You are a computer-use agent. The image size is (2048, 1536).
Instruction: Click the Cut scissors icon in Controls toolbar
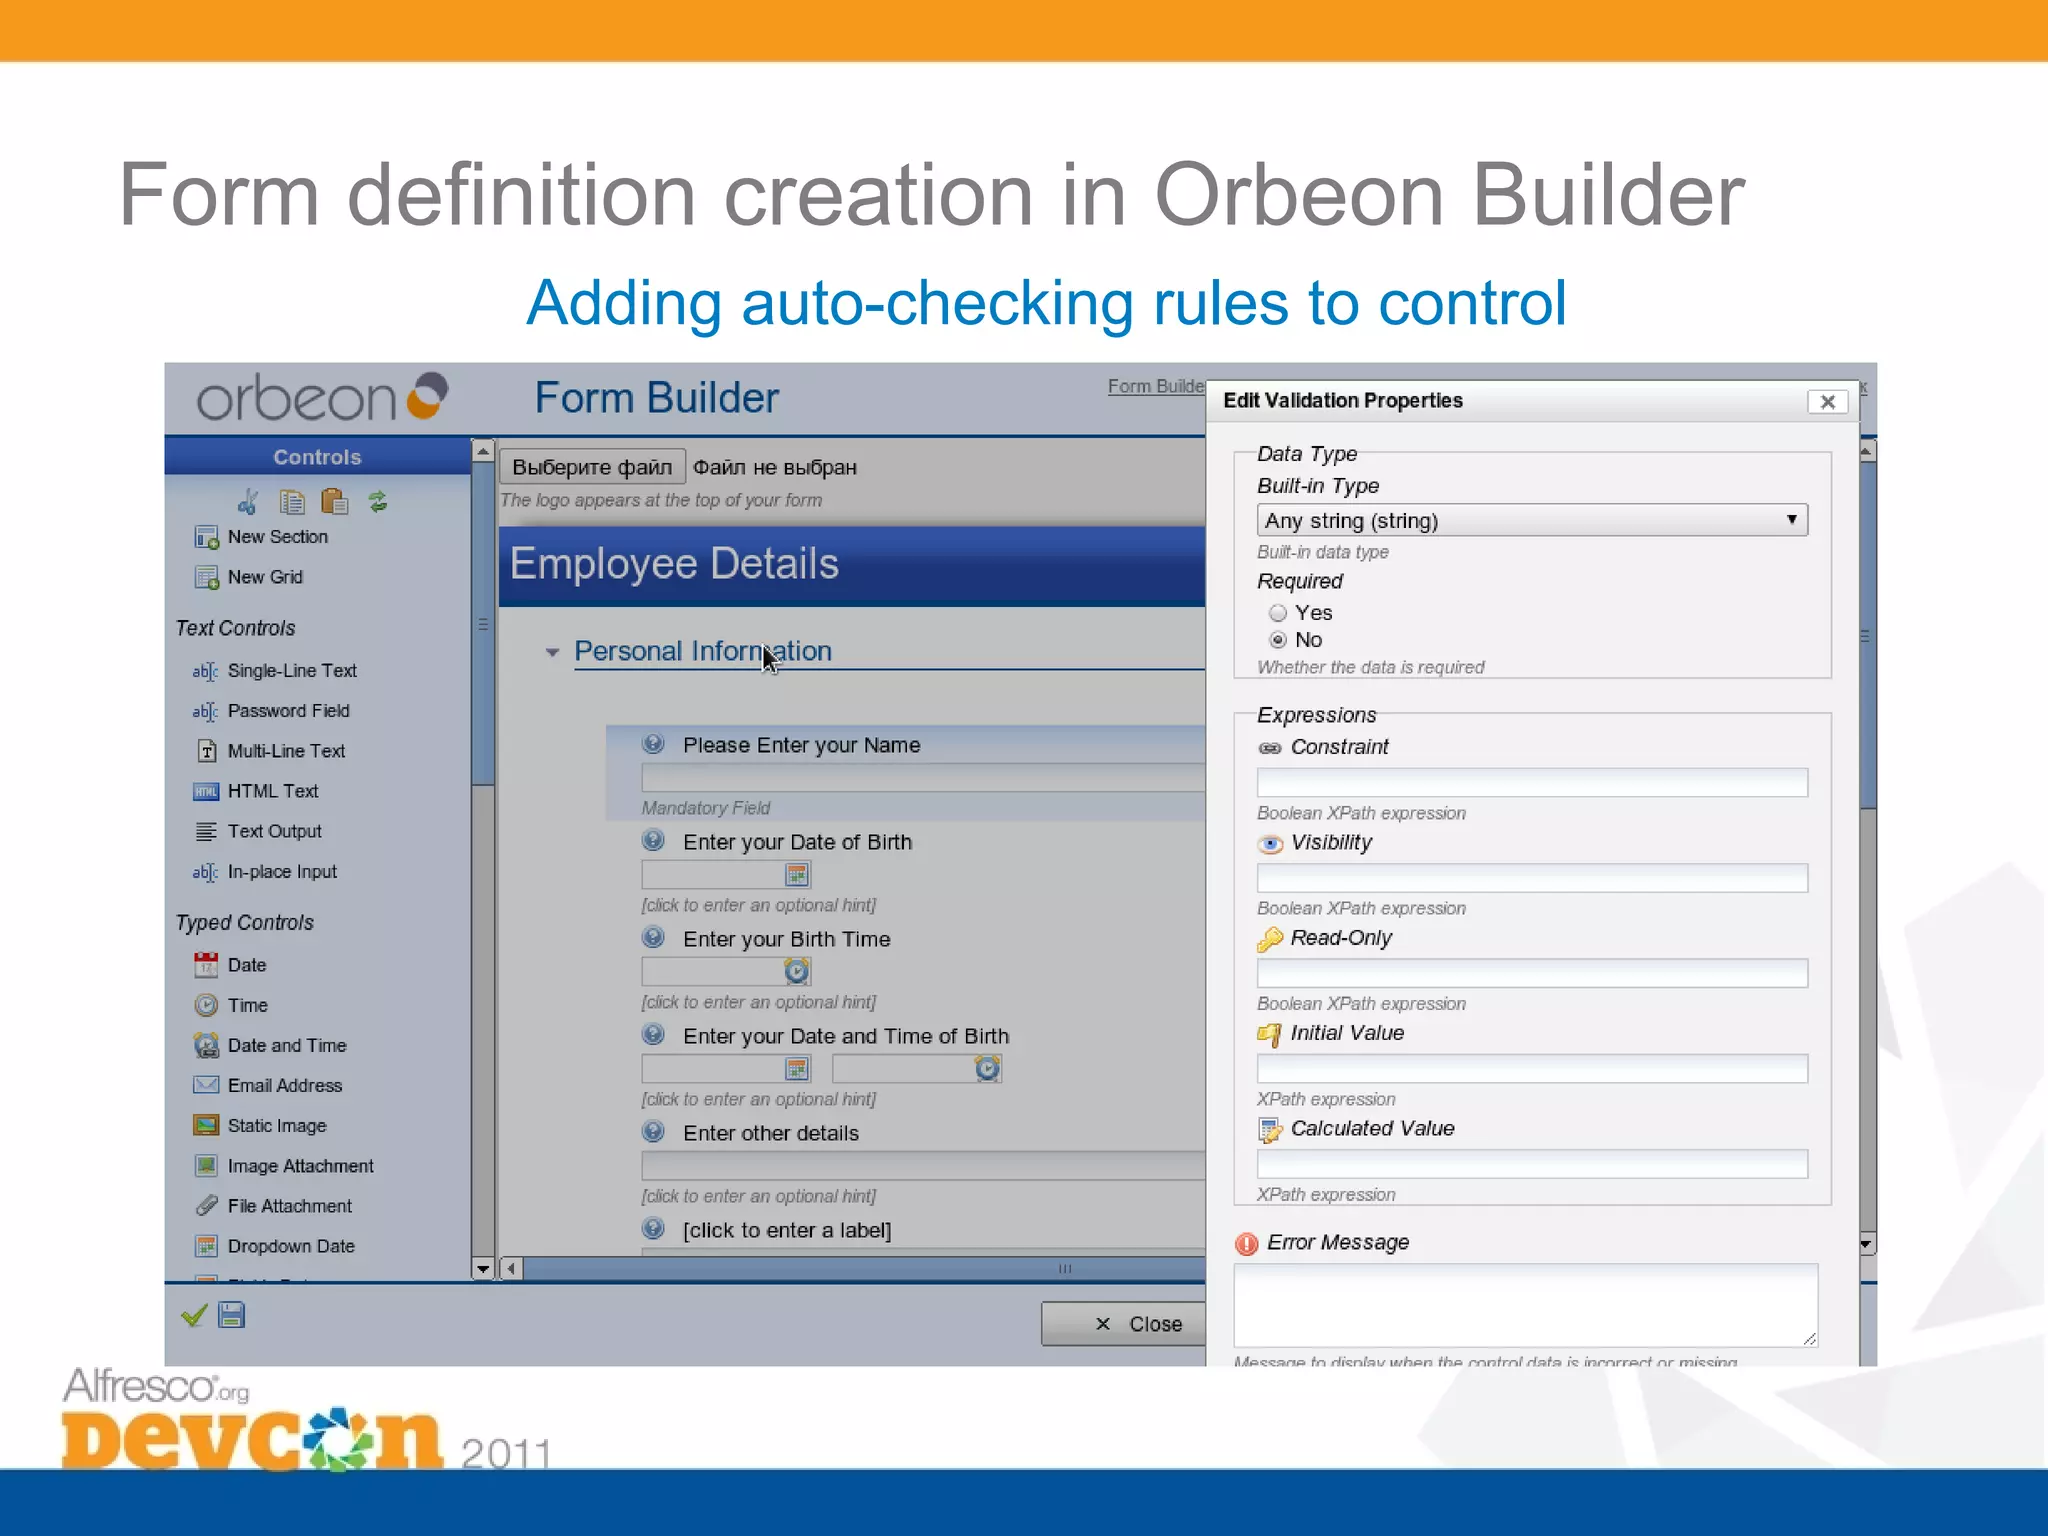coord(248,501)
